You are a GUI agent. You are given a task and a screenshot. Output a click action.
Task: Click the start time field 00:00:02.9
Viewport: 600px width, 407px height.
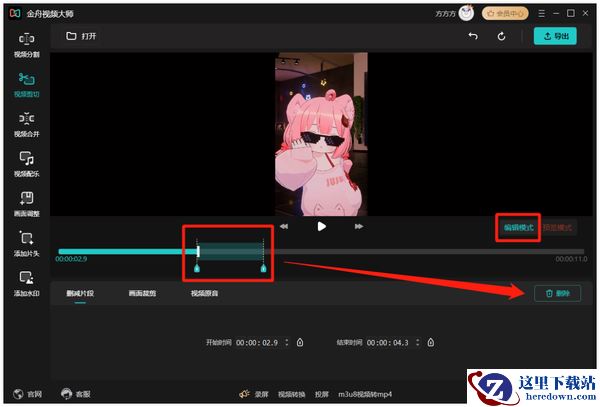[x=257, y=342]
